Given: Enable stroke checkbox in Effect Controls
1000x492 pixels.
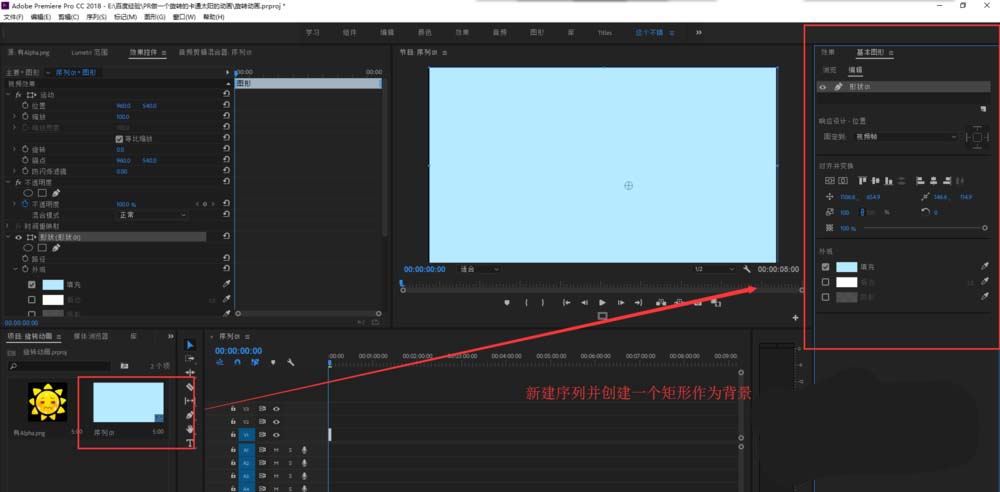Looking at the screenshot, I should 32,299.
